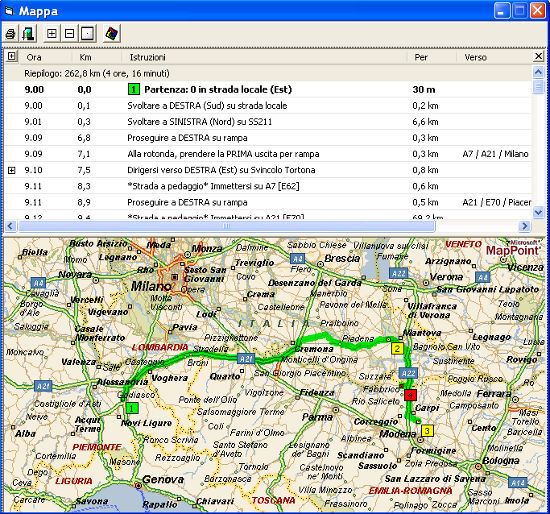Click A7 / A21 / Milano direction text
This screenshot has width=550, height=514.
click(x=495, y=154)
